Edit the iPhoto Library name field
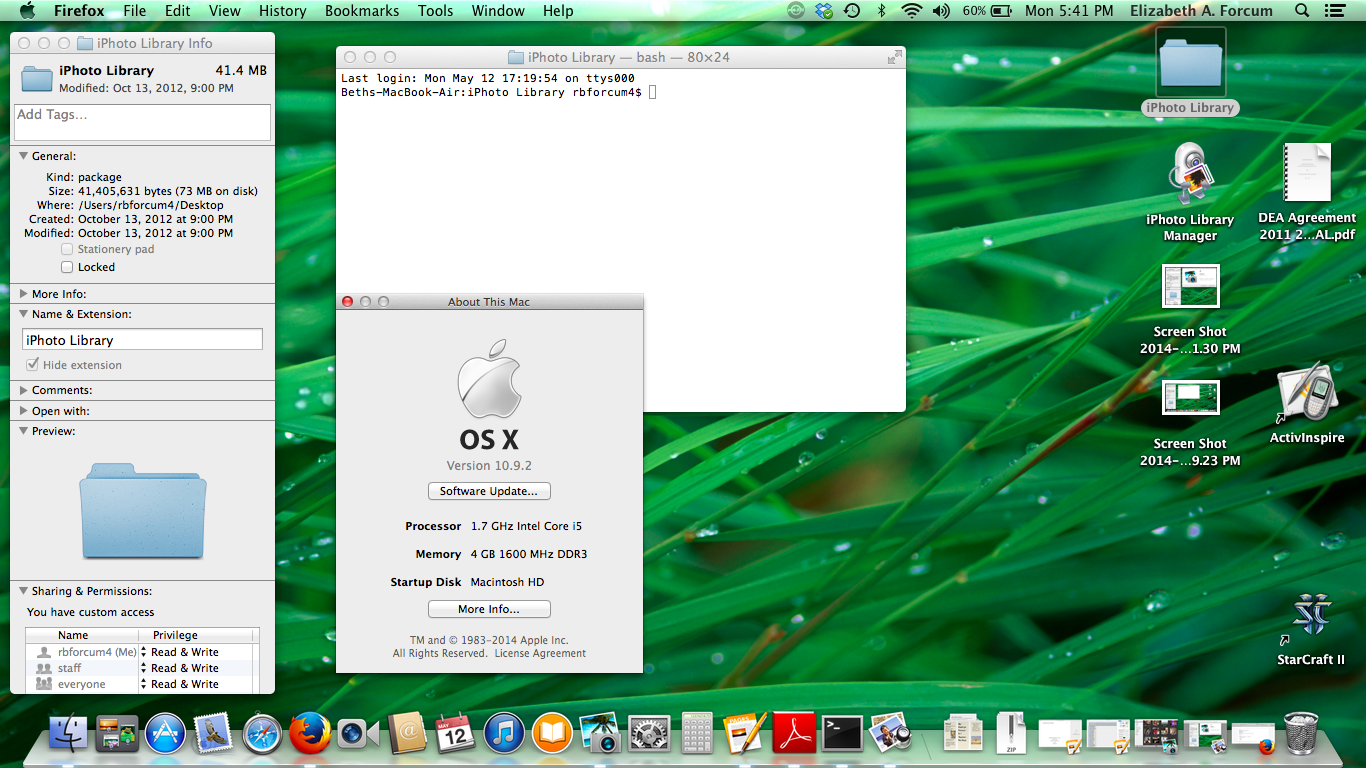This screenshot has height=768, width=1366. (142, 340)
